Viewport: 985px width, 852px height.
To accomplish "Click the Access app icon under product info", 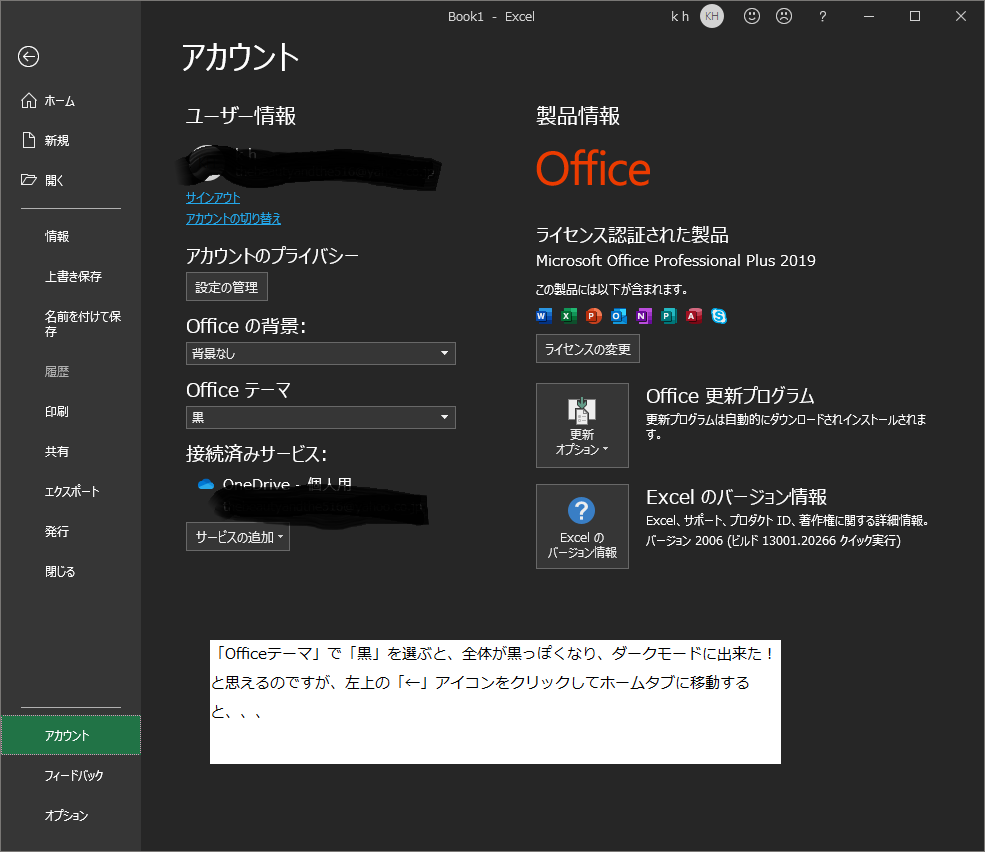I will point(694,315).
